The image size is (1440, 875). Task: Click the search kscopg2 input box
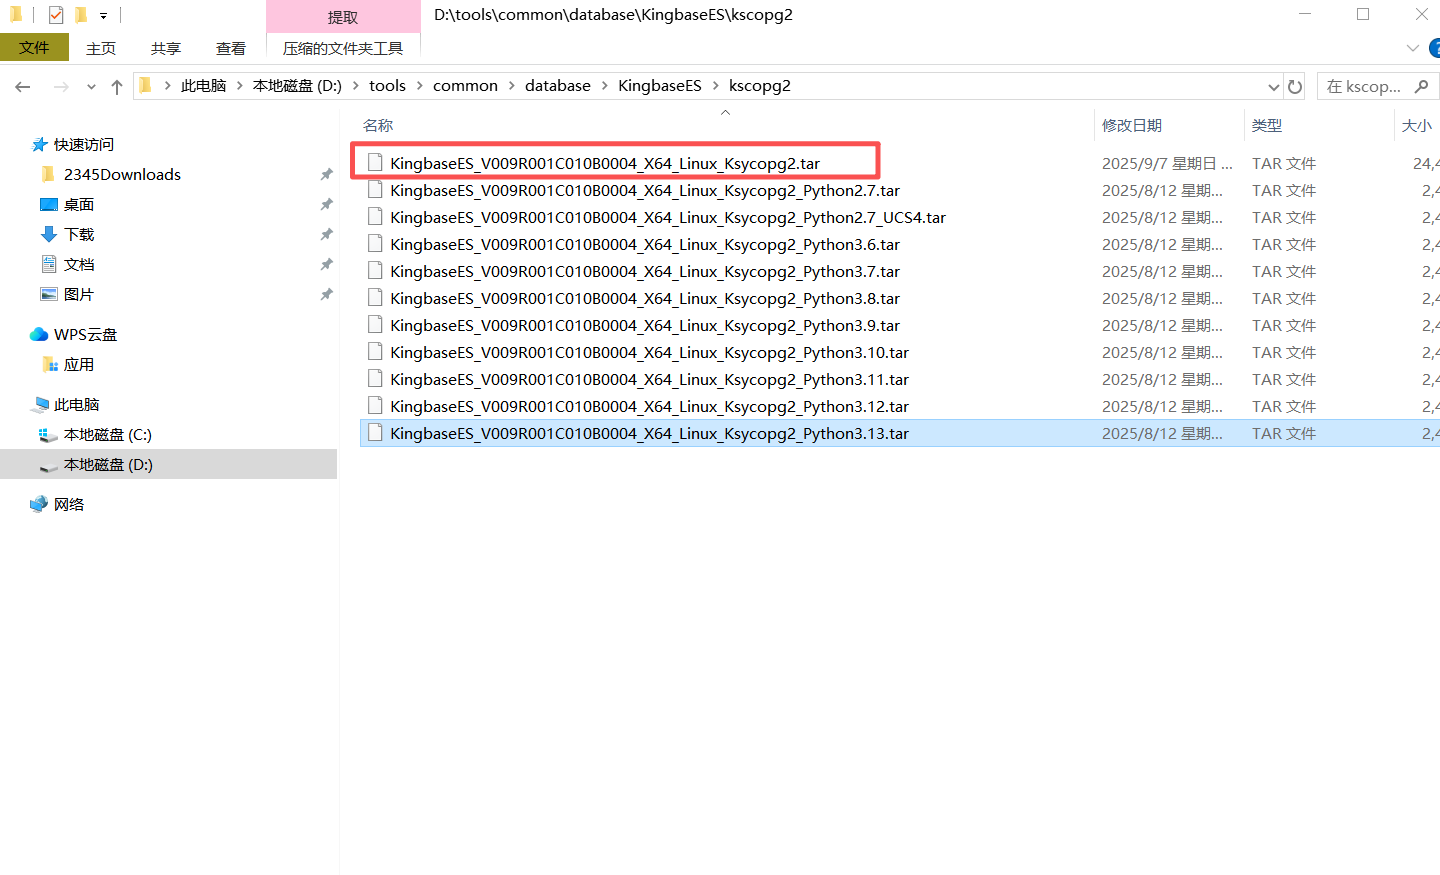(x=1365, y=87)
